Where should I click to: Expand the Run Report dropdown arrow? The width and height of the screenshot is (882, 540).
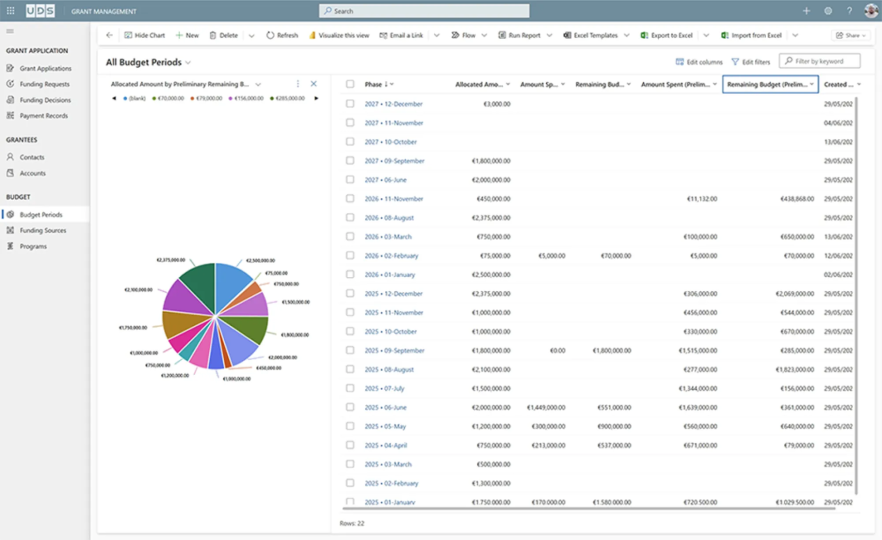coord(550,35)
